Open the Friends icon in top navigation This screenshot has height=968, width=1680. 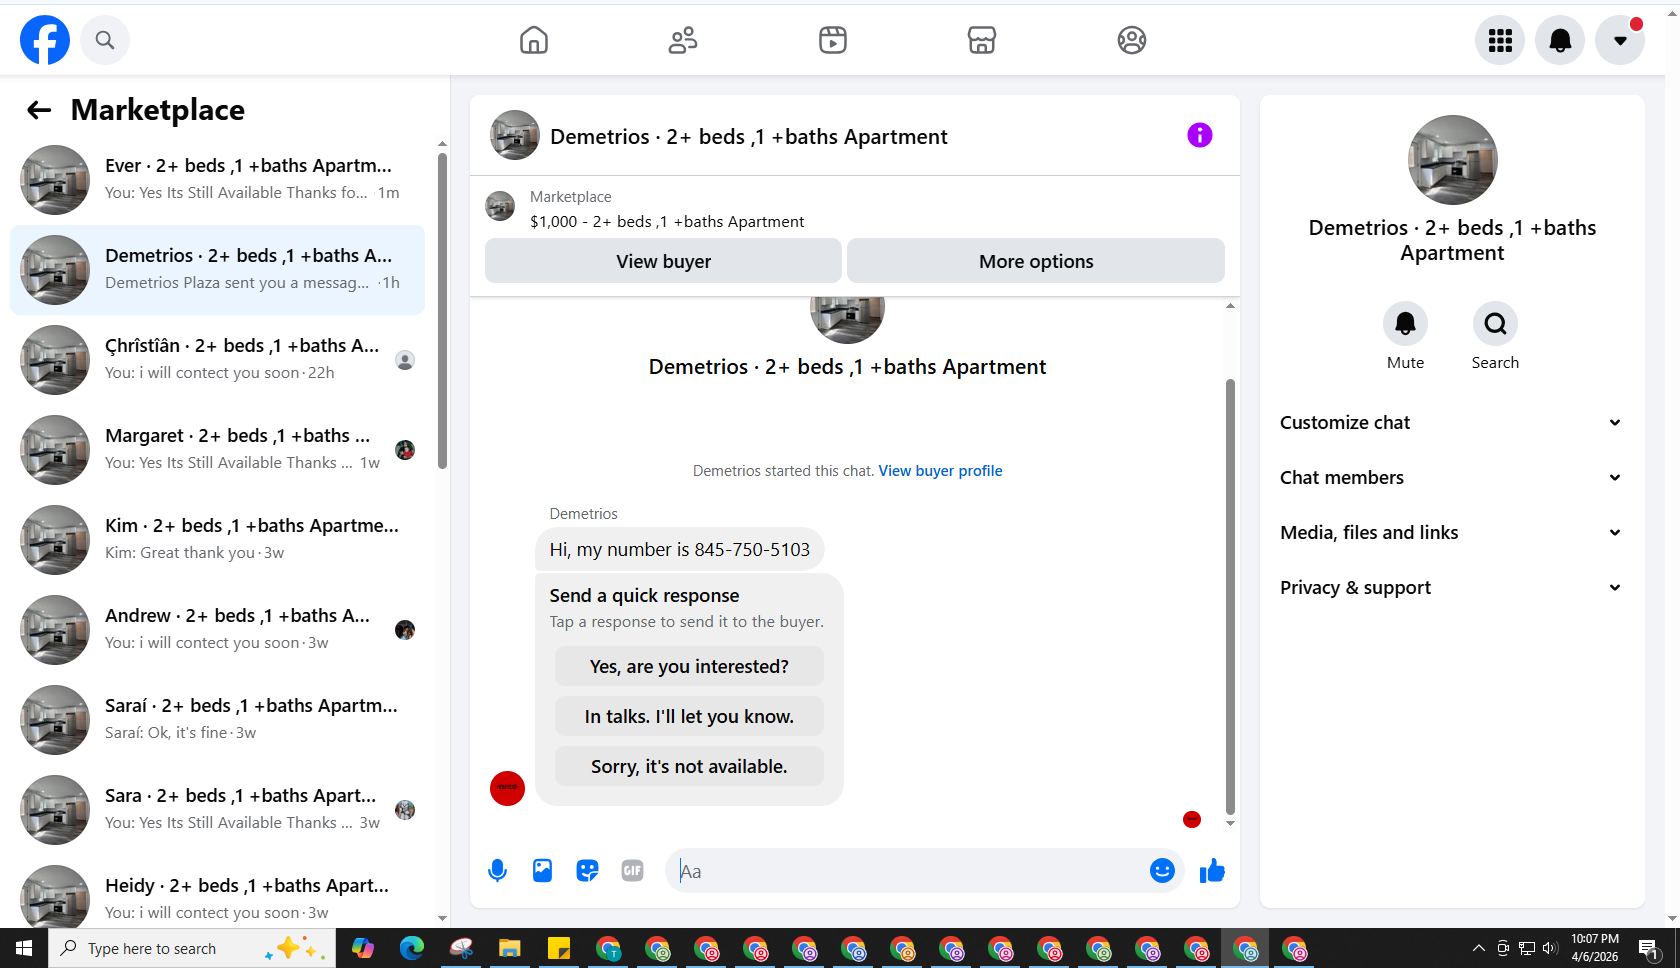(683, 40)
